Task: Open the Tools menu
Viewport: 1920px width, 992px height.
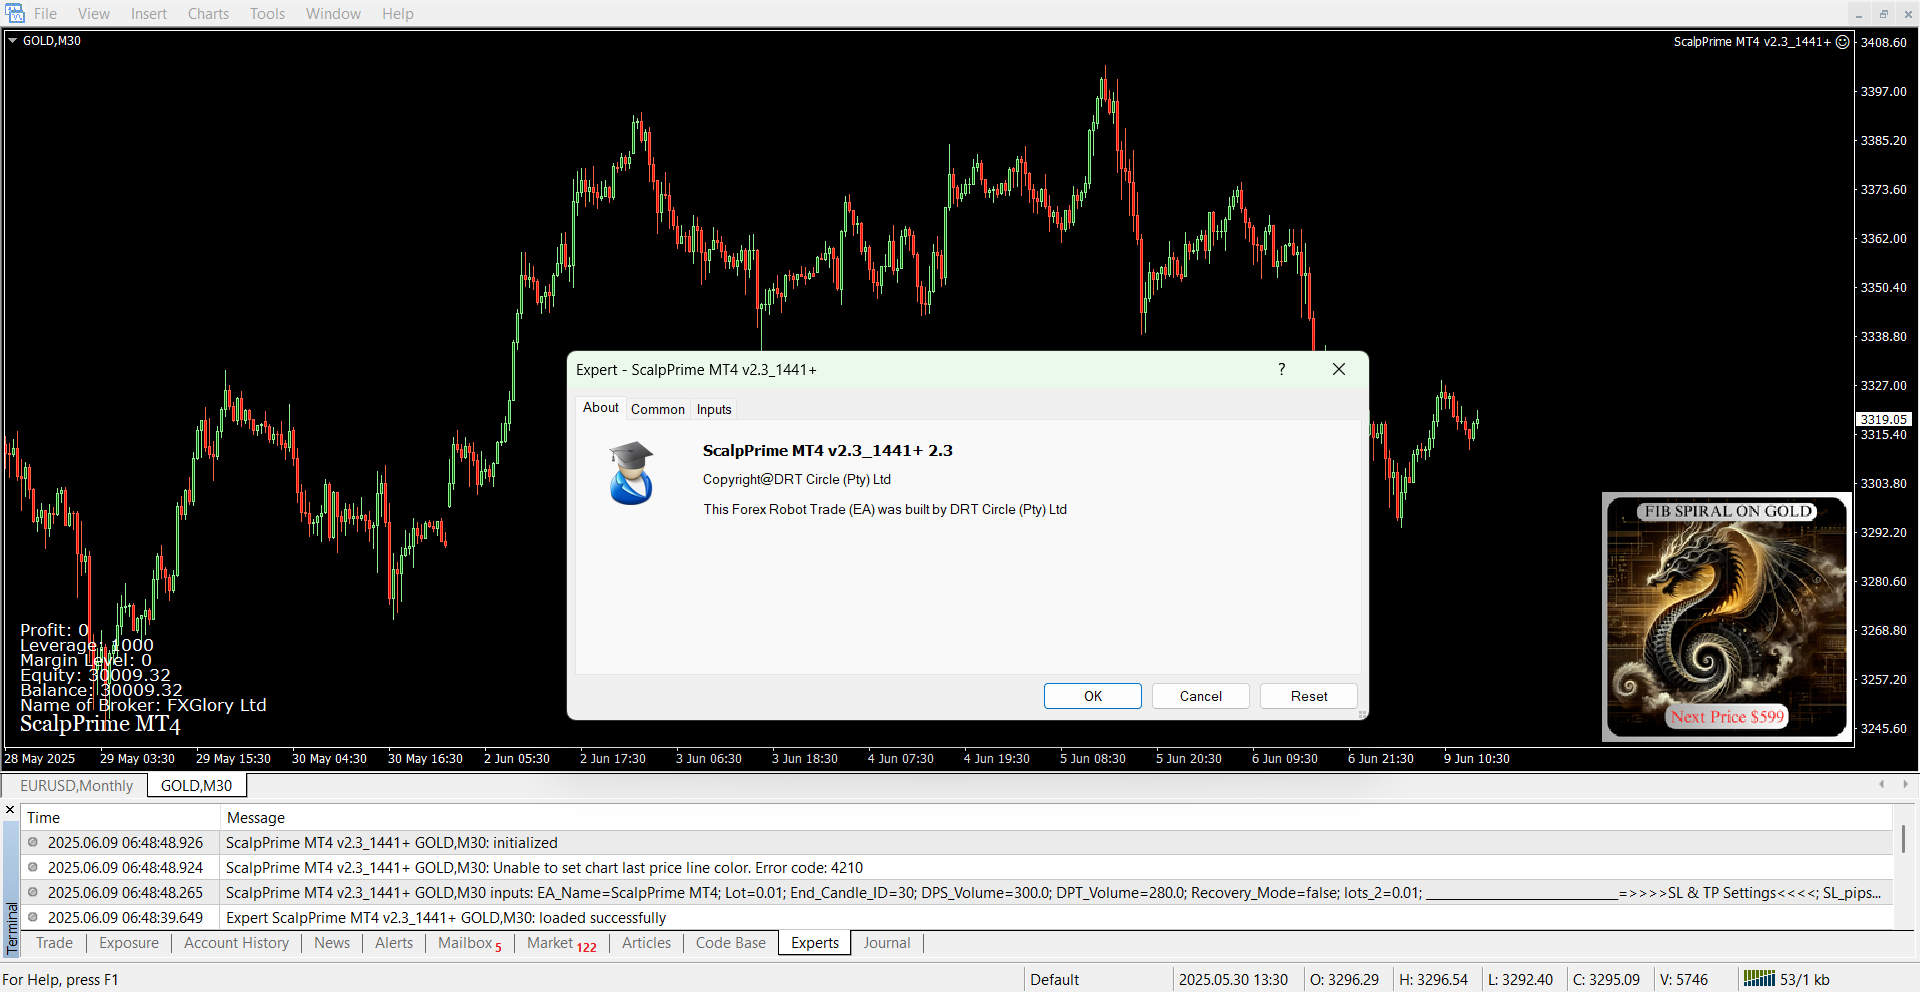Action: [267, 14]
